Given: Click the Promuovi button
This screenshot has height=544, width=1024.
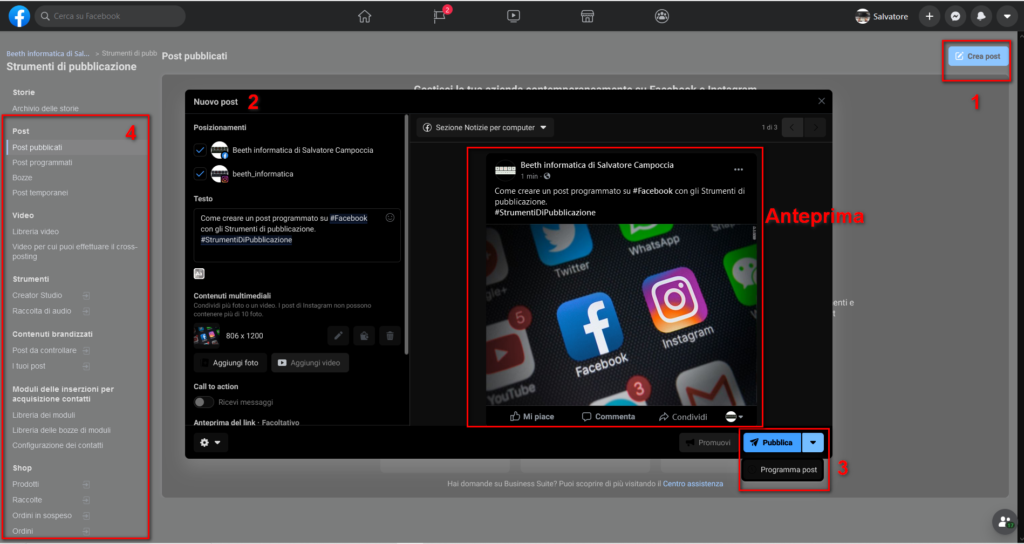Looking at the screenshot, I should pos(708,443).
